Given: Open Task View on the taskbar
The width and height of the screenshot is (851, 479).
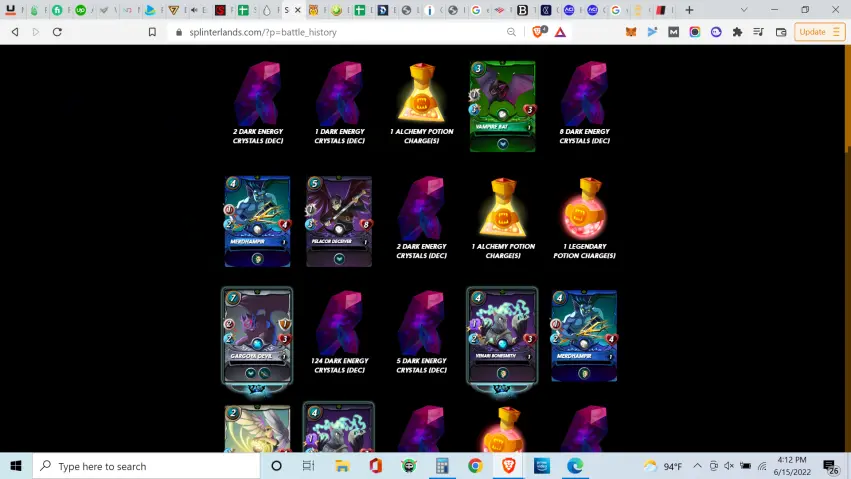Looking at the screenshot, I should pos(308,466).
